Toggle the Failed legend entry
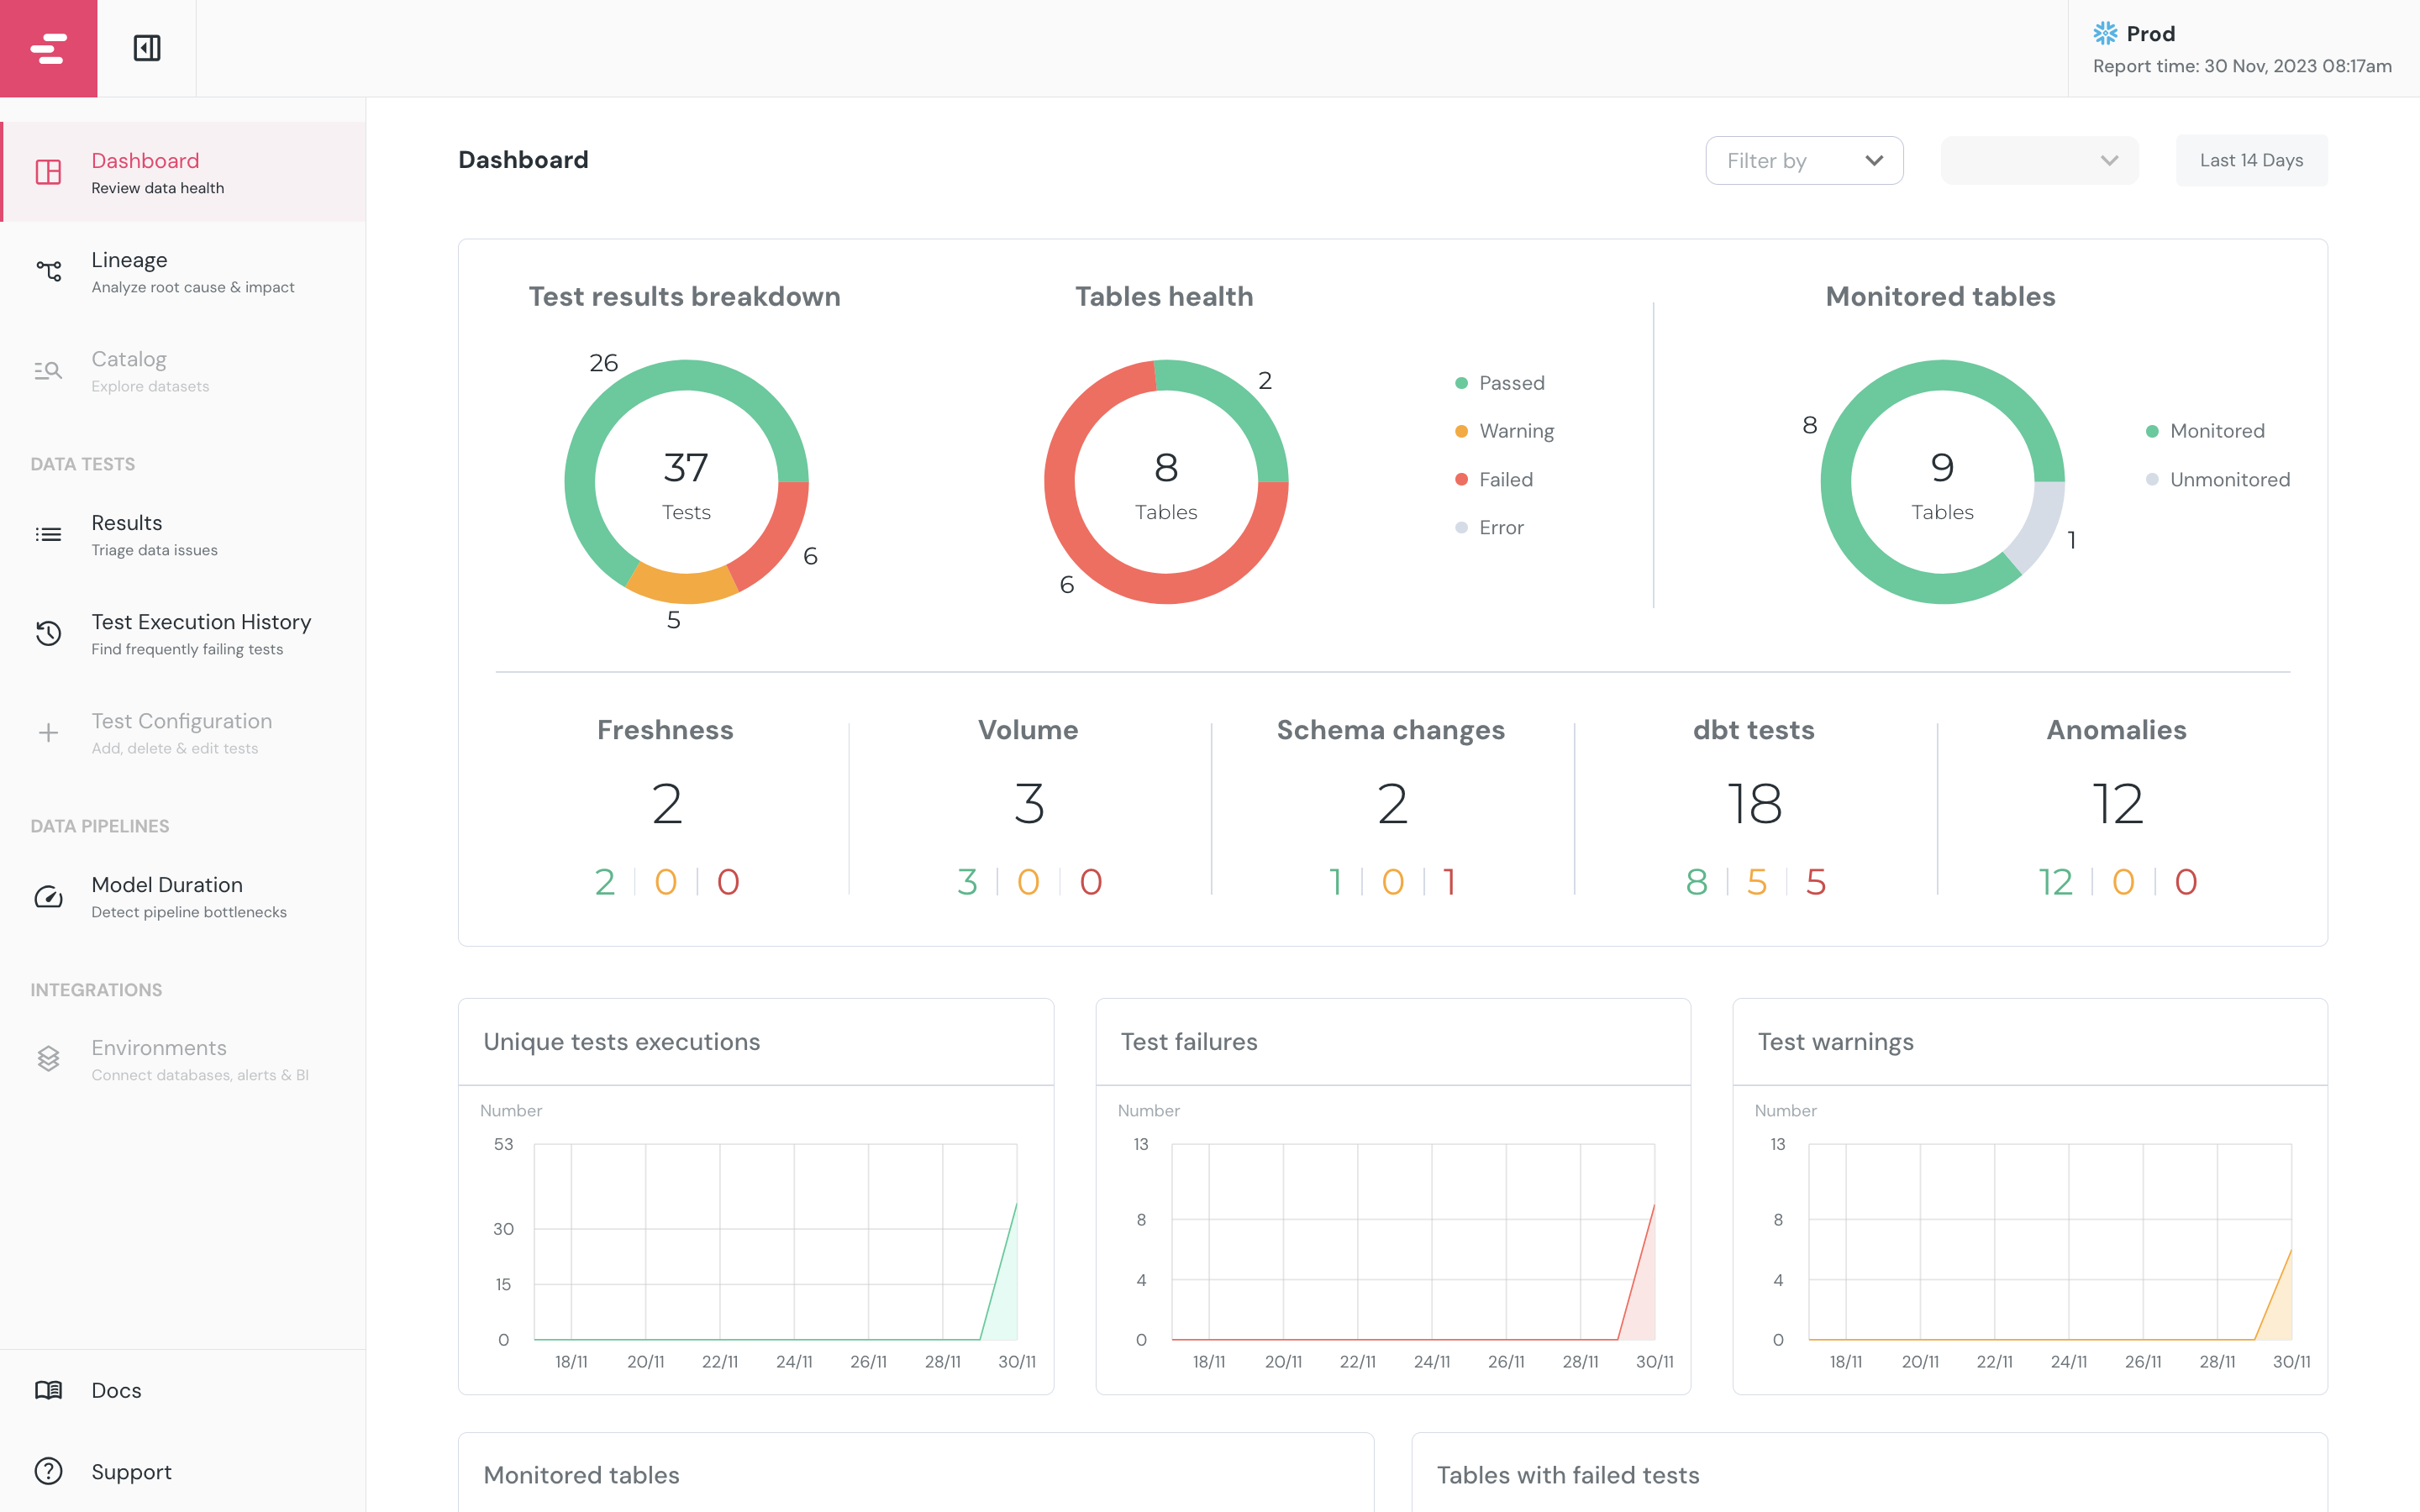This screenshot has height=1512, width=2420. tap(1494, 479)
